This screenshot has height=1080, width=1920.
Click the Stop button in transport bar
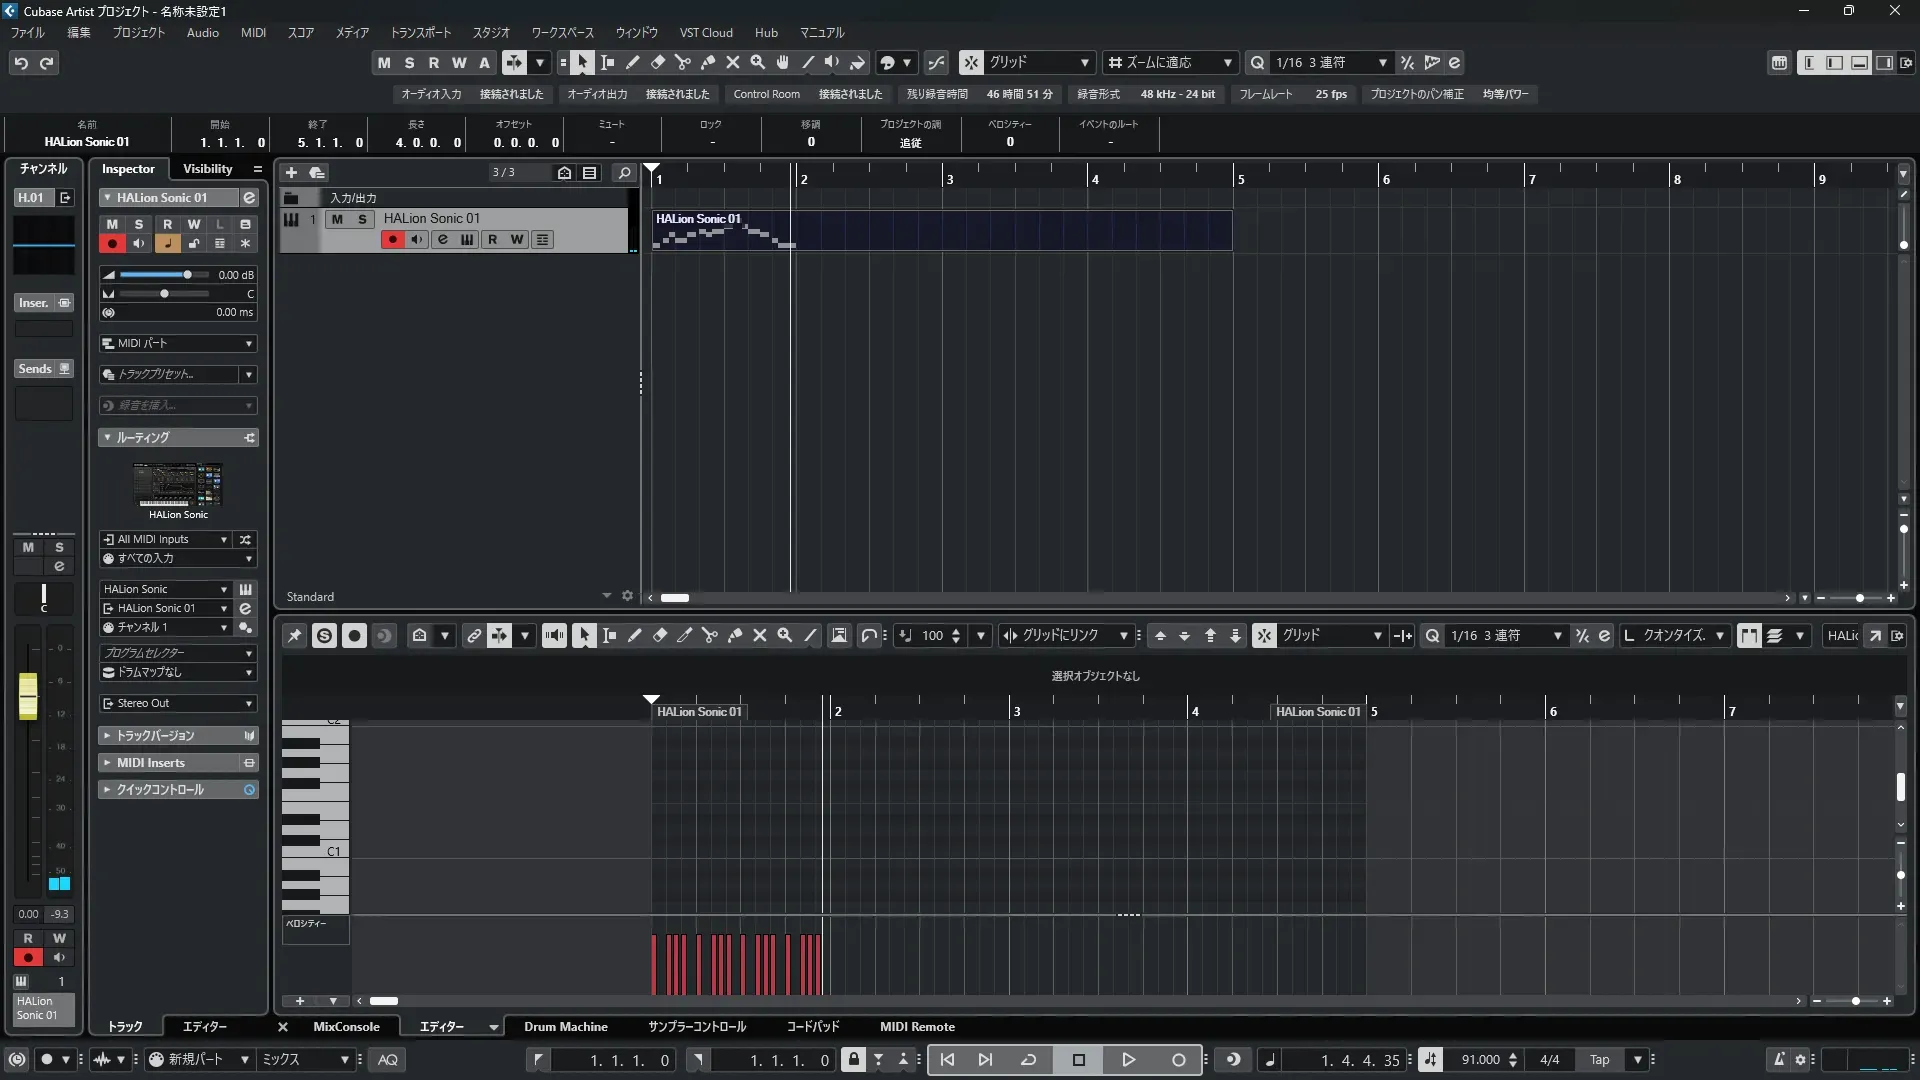pyautogui.click(x=1078, y=1060)
